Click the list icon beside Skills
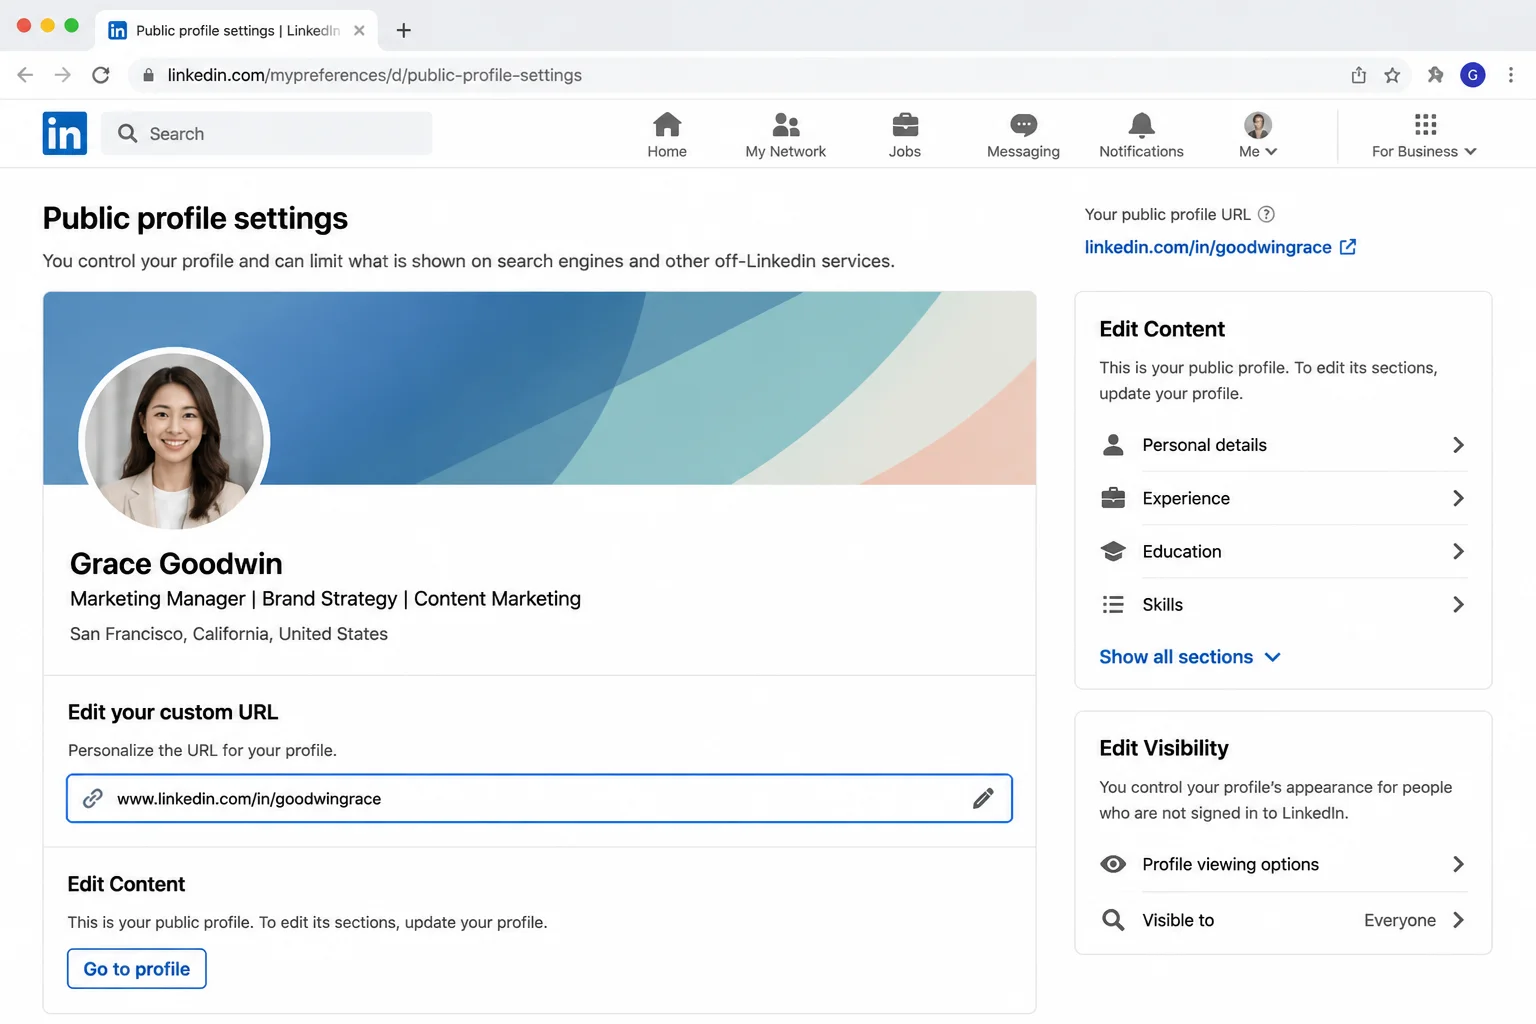The height and width of the screenshot is (1024, 1536). (1113, 604)
